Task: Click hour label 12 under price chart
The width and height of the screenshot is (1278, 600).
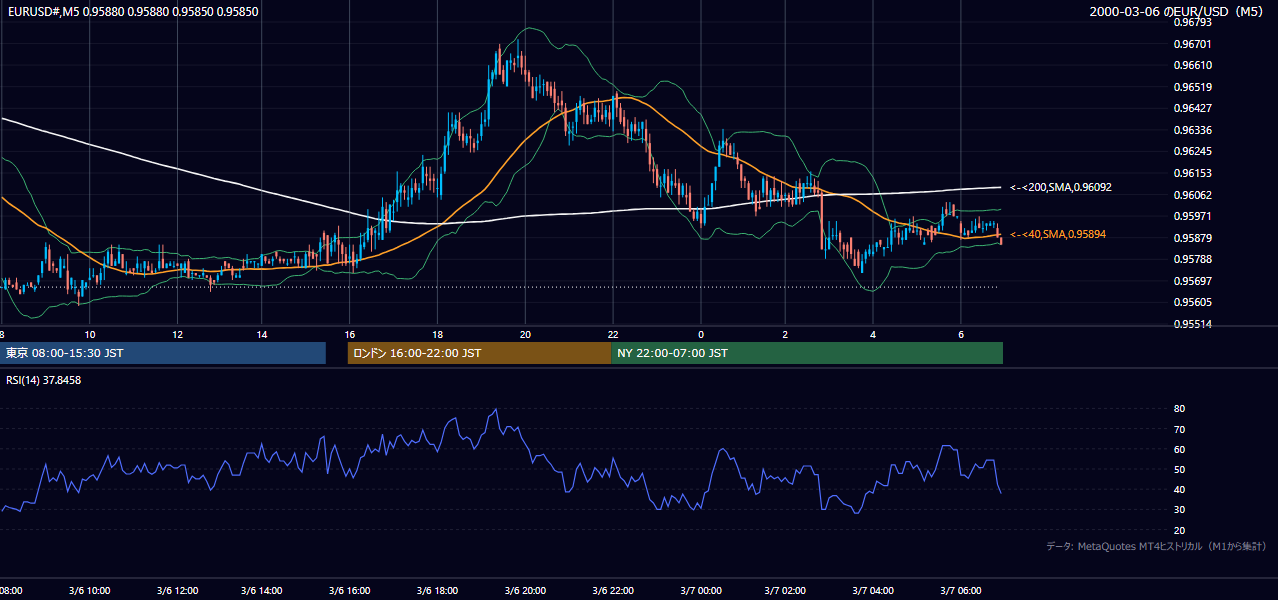Action: 177,334
